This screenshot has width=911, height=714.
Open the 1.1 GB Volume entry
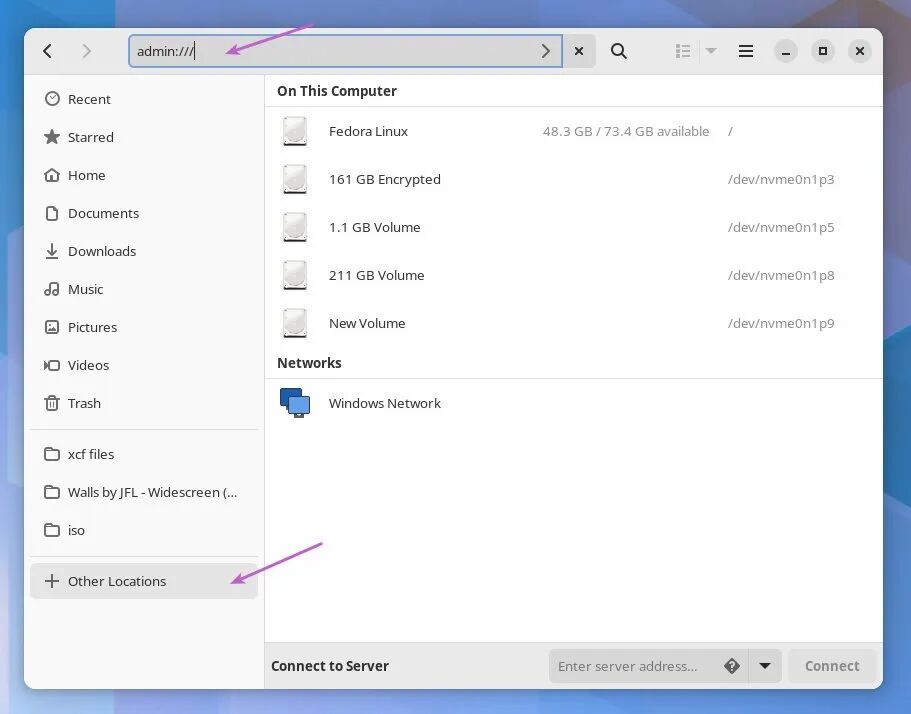point(573,227)
